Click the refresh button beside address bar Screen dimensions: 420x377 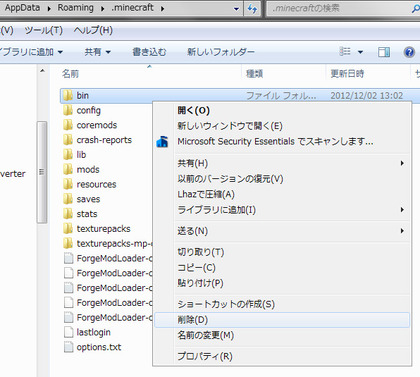(x=252, y=9)
